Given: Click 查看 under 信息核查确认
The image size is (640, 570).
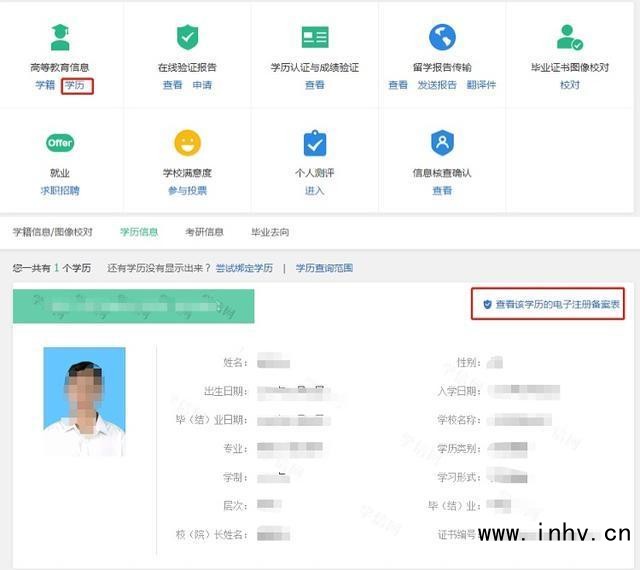Looking at the screenshot, I should [x=442, y=190].
